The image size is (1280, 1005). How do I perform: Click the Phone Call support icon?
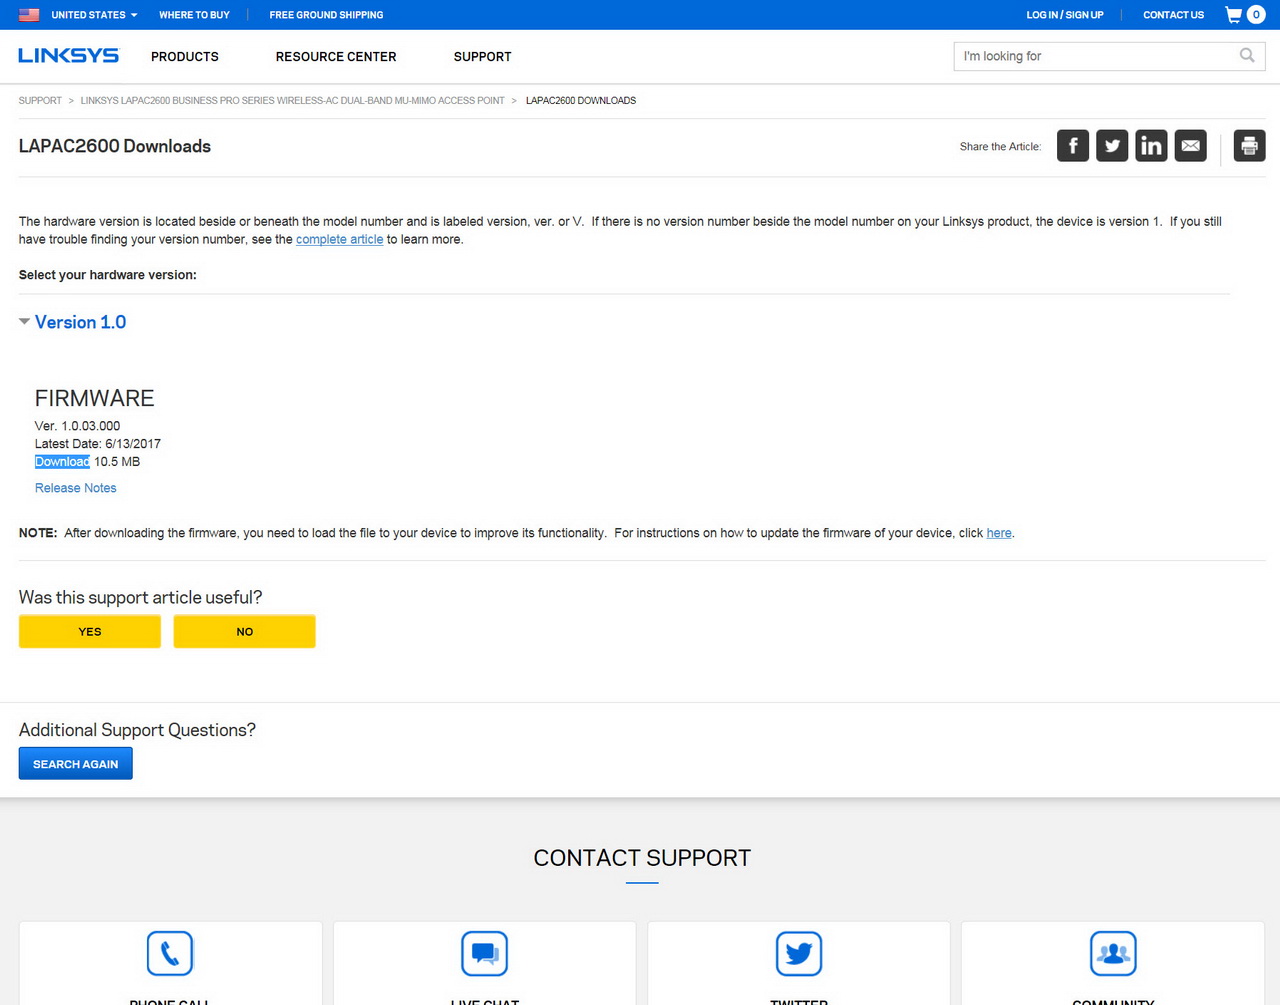[170, 953]
